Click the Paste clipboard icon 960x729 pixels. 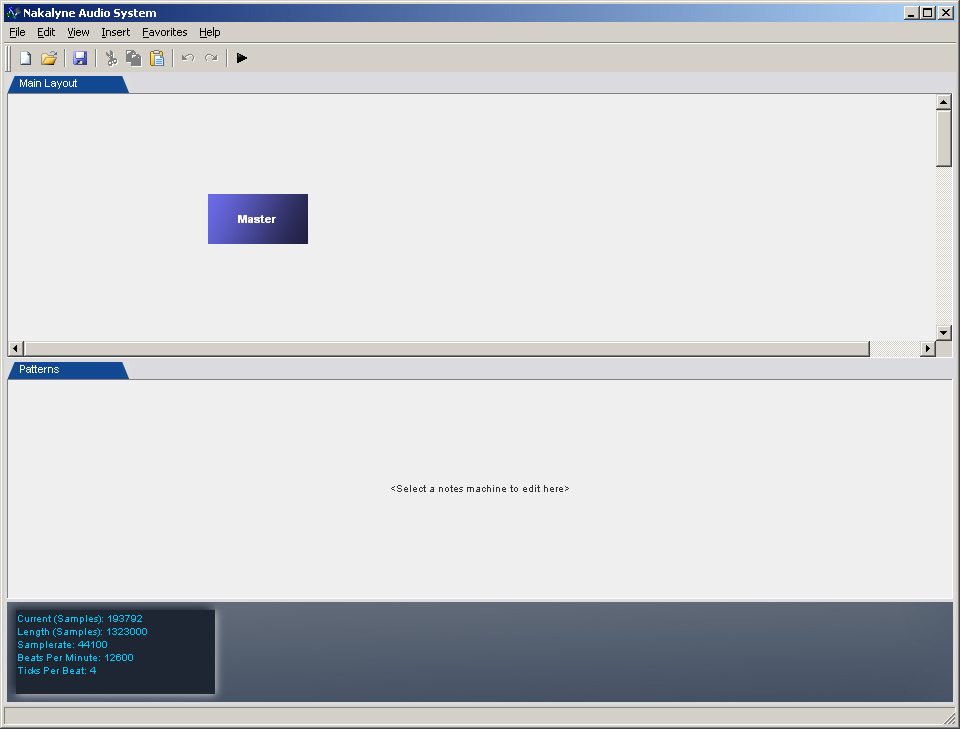coord(157,58)
